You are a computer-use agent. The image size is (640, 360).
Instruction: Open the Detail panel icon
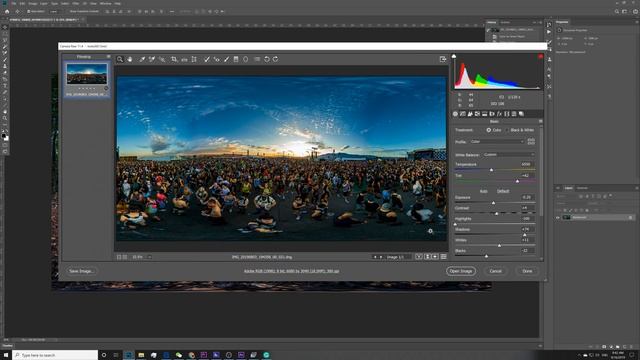point(470,114)
